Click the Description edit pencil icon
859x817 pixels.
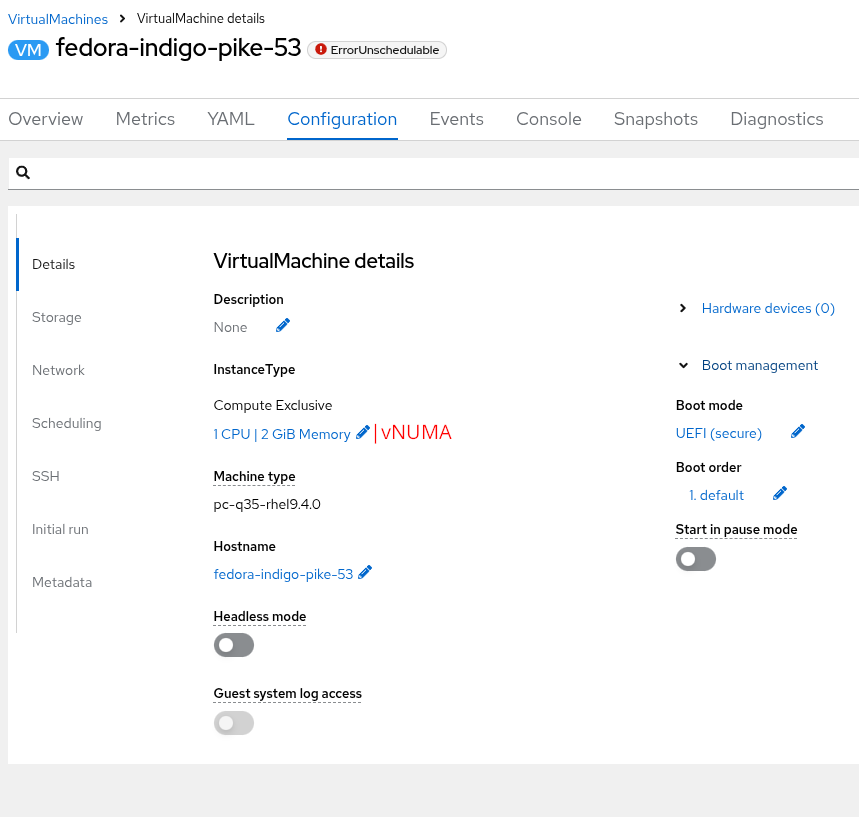coord(283,326)
